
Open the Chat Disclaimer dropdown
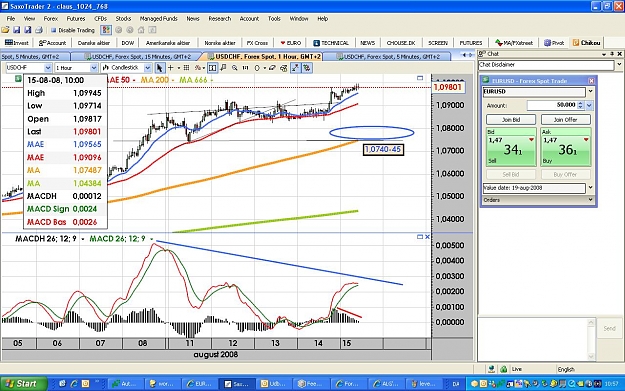(619, 65)
